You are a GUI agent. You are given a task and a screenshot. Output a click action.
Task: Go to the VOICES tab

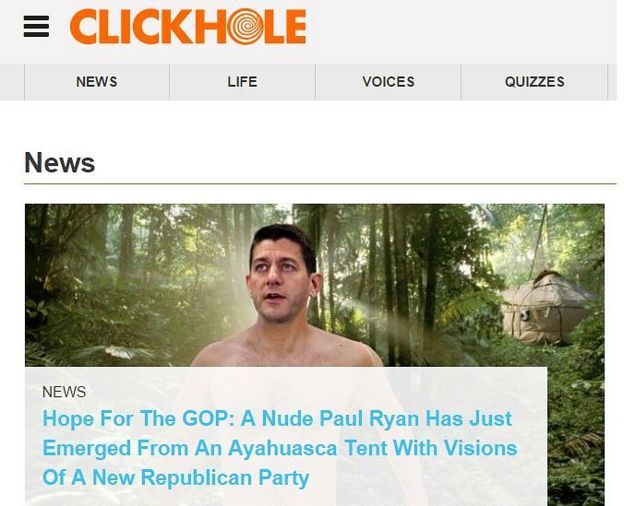point(388,82)
